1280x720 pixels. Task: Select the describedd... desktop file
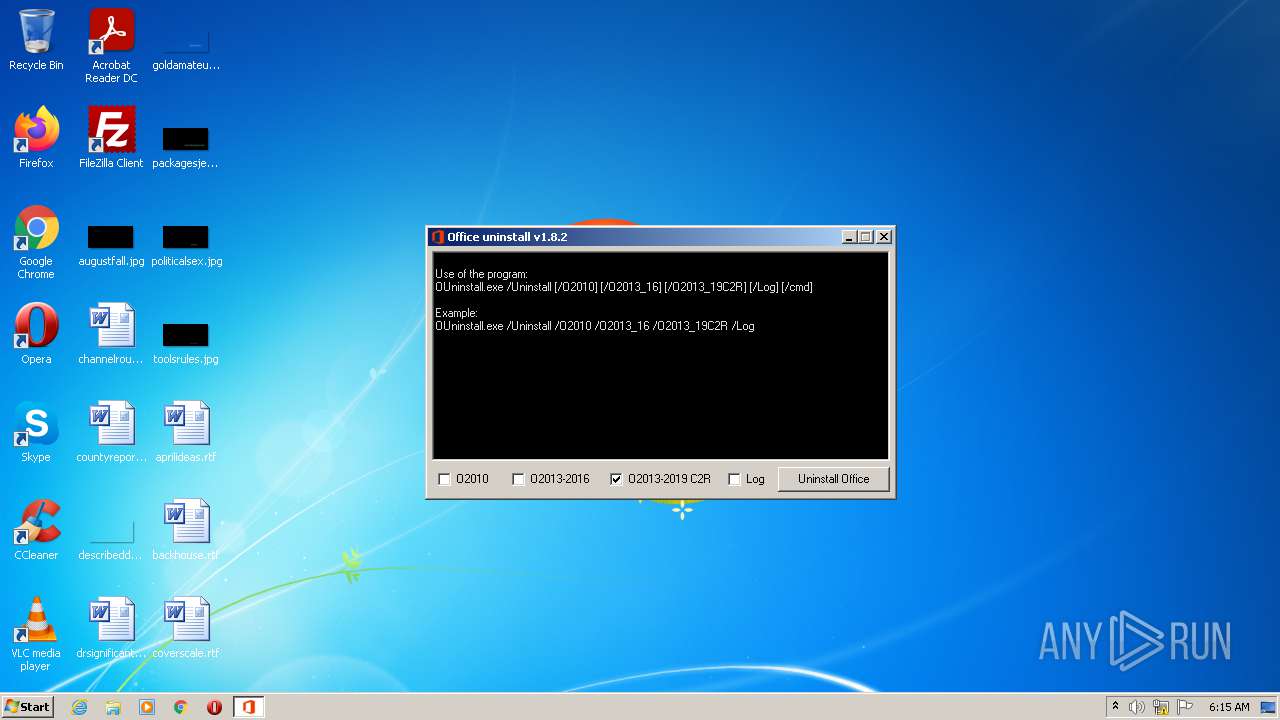111,541
